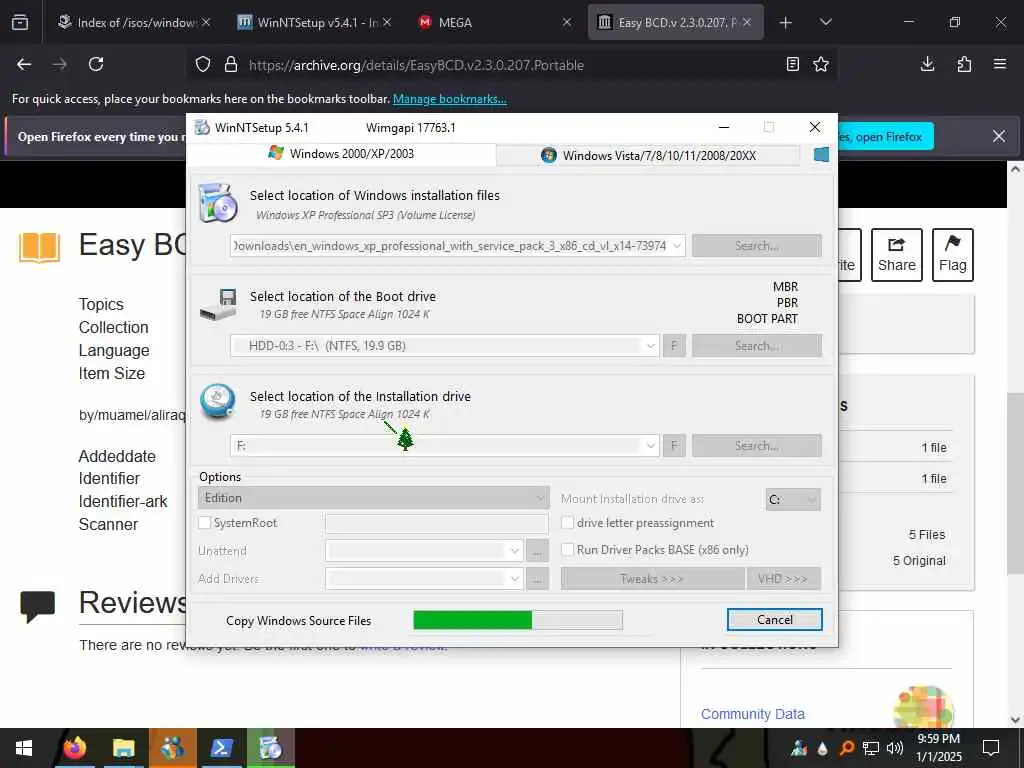List all tabs dropdown arrow
The image size is (1024, 768).
(x=825, y=22)
